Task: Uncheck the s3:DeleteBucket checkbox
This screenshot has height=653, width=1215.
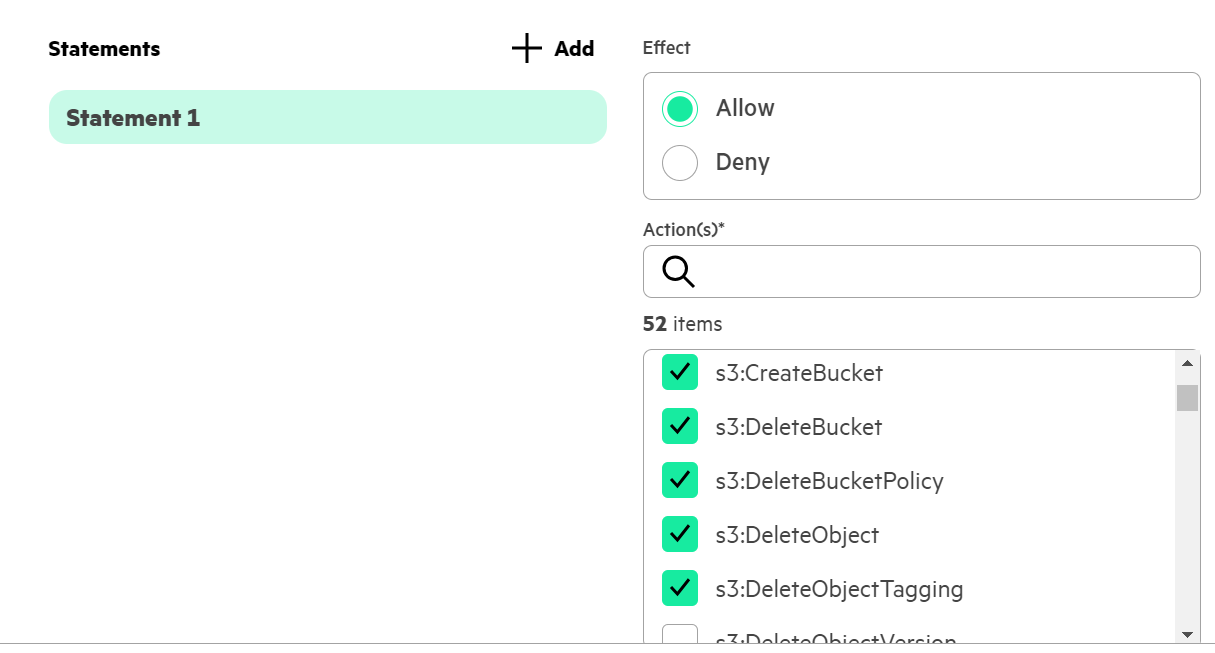Action: pyautogui.click(x=680, y=427)
